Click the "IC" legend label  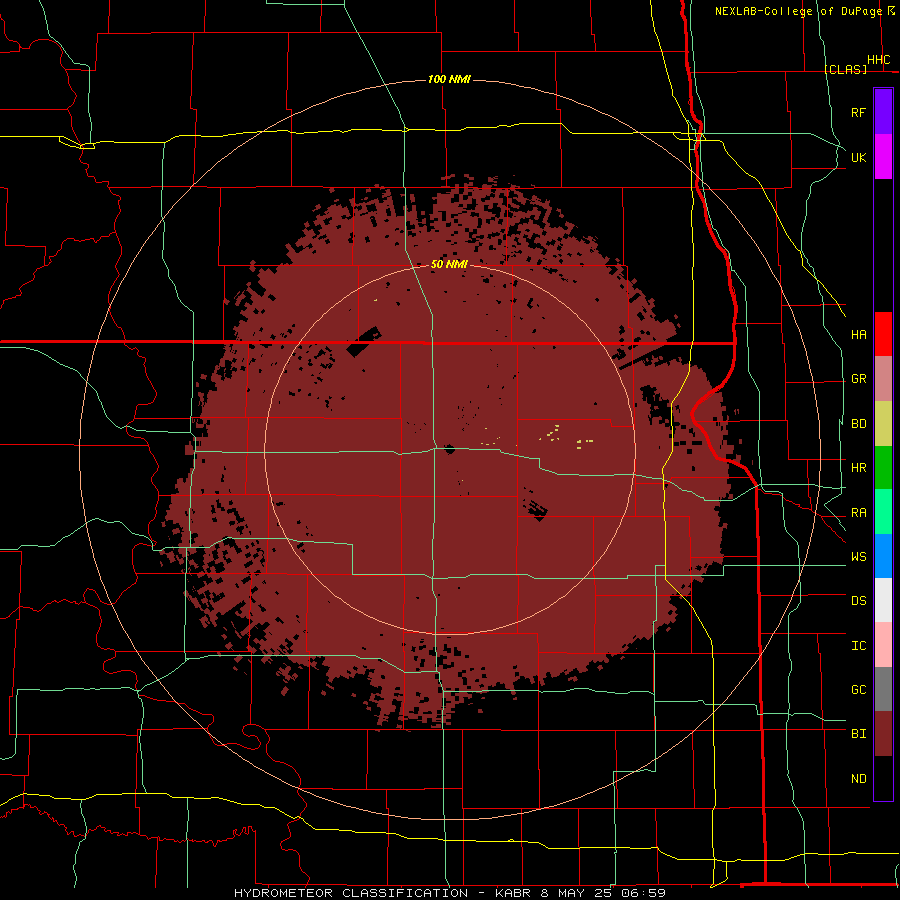click(x=858, y=646)
